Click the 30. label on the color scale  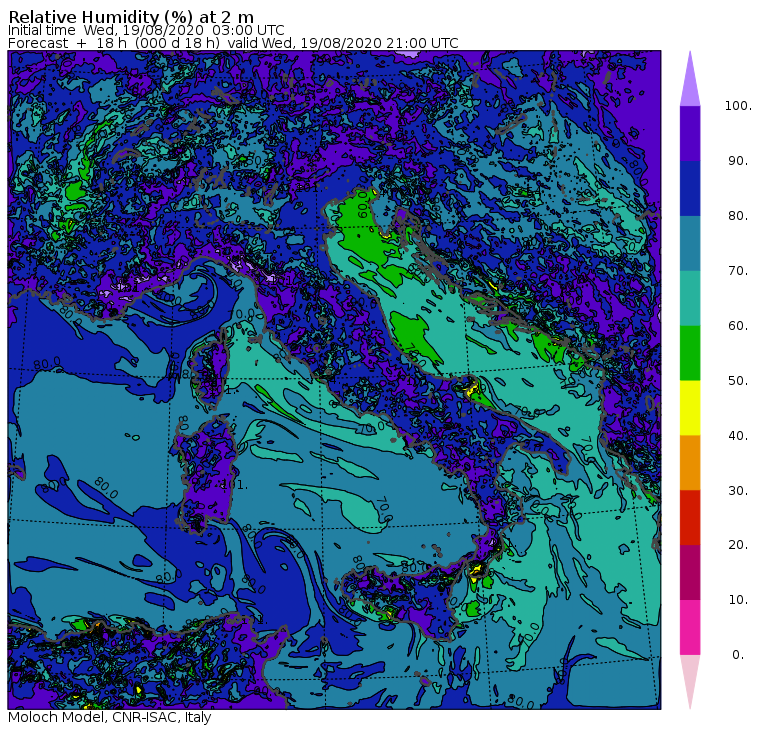[738, 491]
